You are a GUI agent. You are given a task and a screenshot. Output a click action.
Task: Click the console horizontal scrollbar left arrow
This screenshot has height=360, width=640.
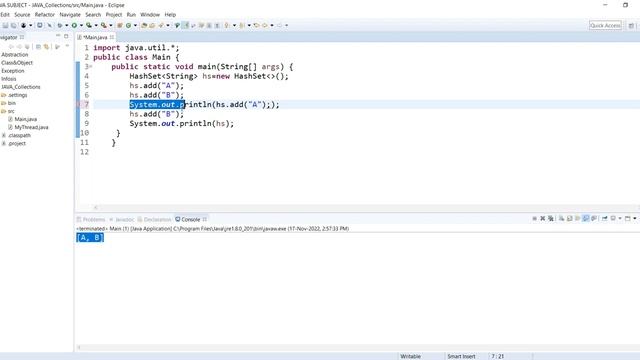pyautogui.click(x=79, y=348)
